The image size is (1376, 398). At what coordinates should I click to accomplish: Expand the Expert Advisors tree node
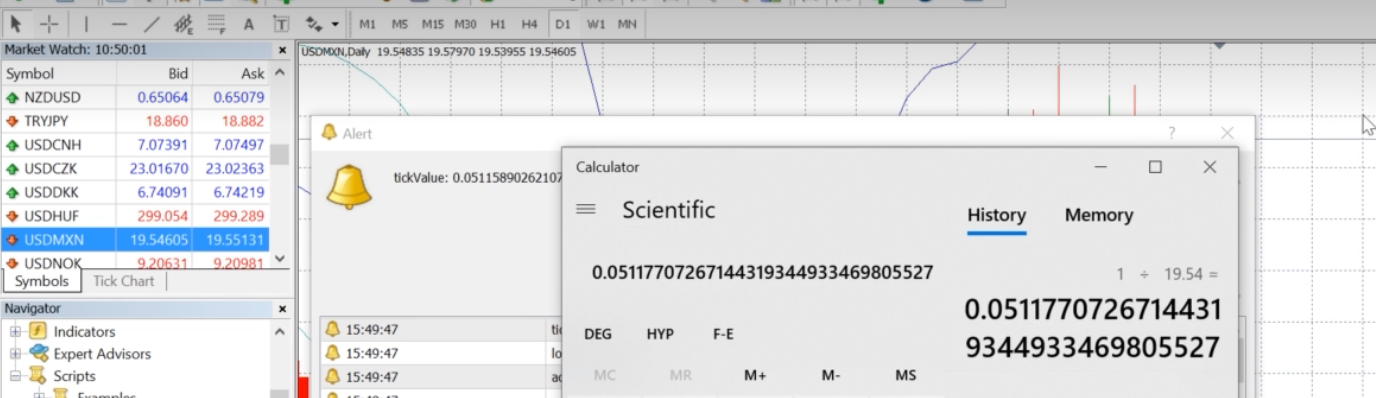pyautogui.click(x=16, y=353)
